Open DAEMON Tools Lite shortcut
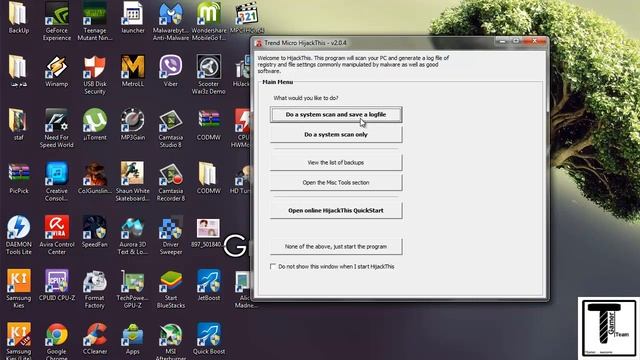The image size is (640, 360). tap(18, 235)
